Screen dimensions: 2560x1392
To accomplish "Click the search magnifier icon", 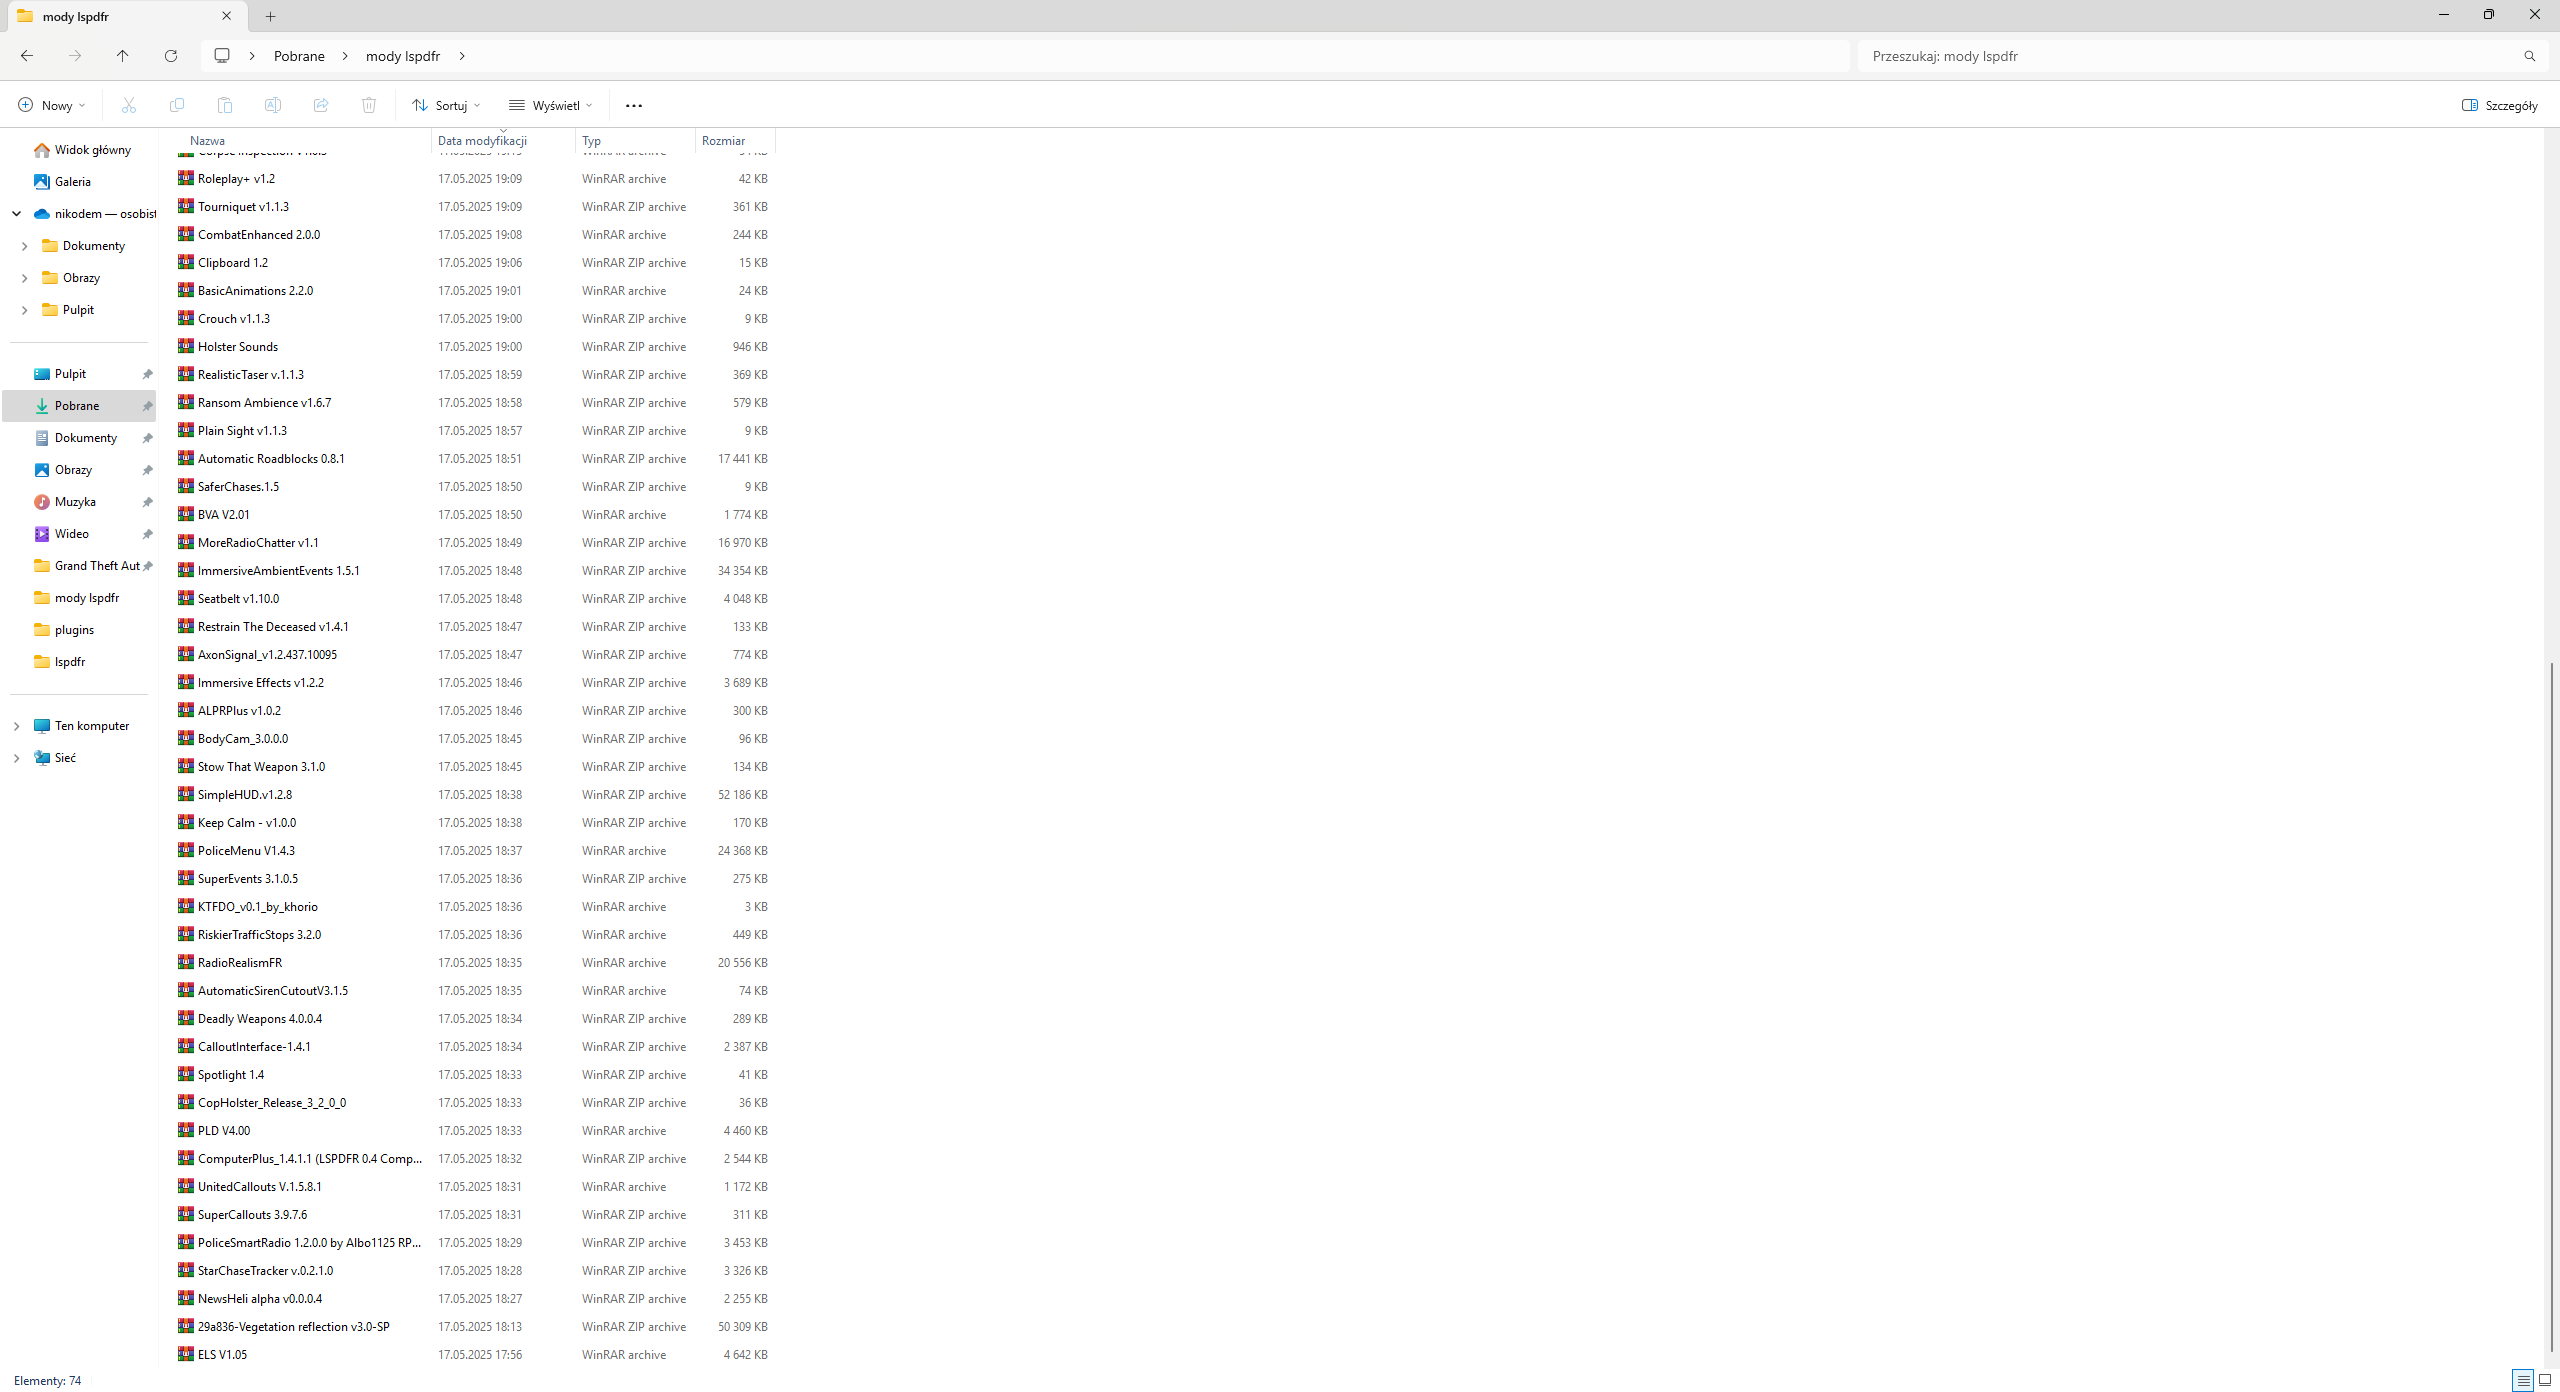I will click(2529, 56).
